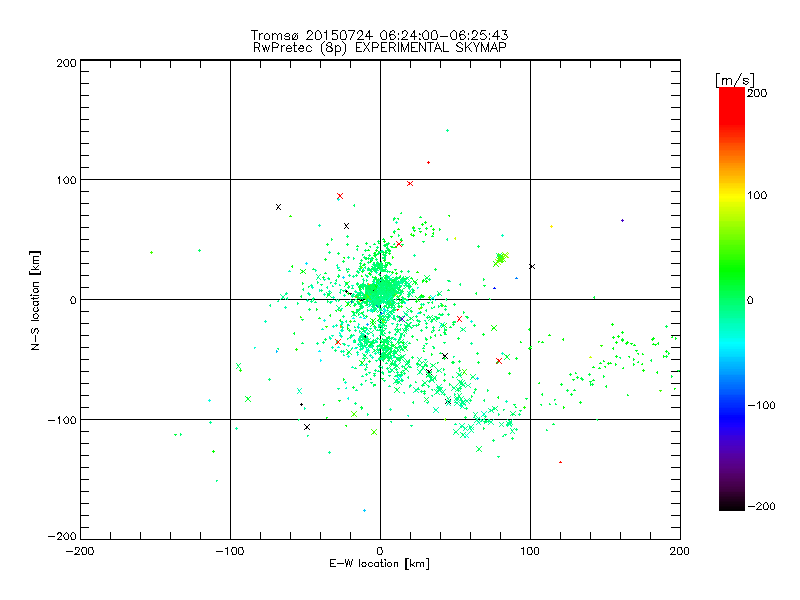Click x-axis tick label '0'
The width and height of the screenshot is (800, 600).
click(x=380, y=551)
